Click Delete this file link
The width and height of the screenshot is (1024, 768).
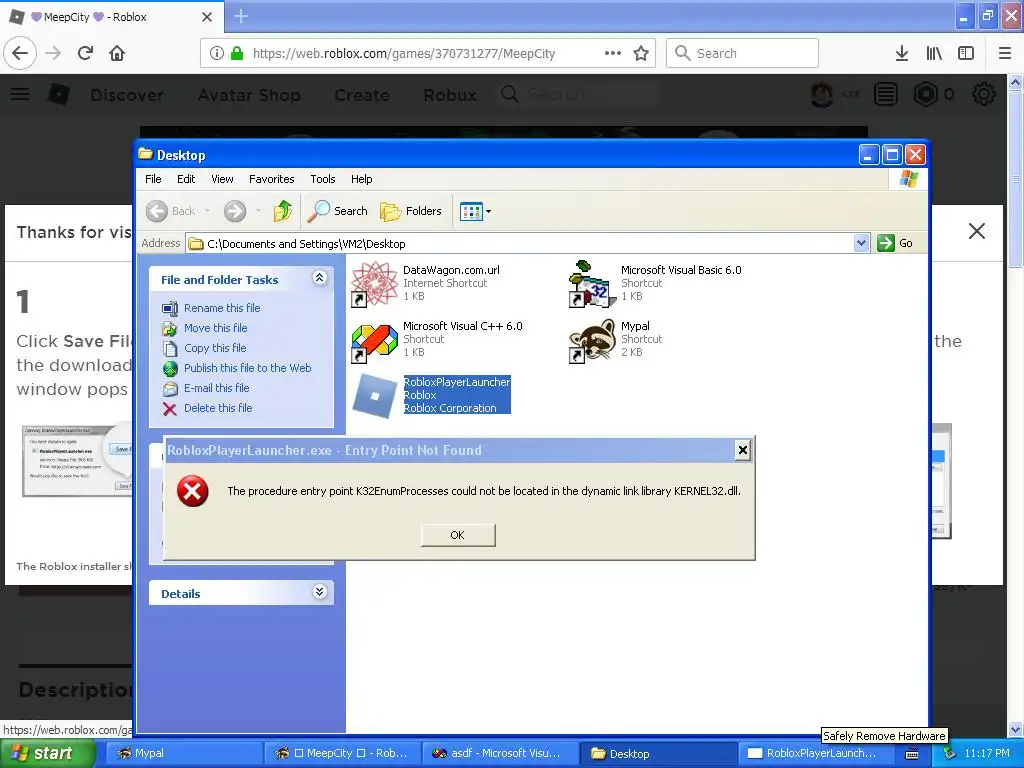pos(218,408)
